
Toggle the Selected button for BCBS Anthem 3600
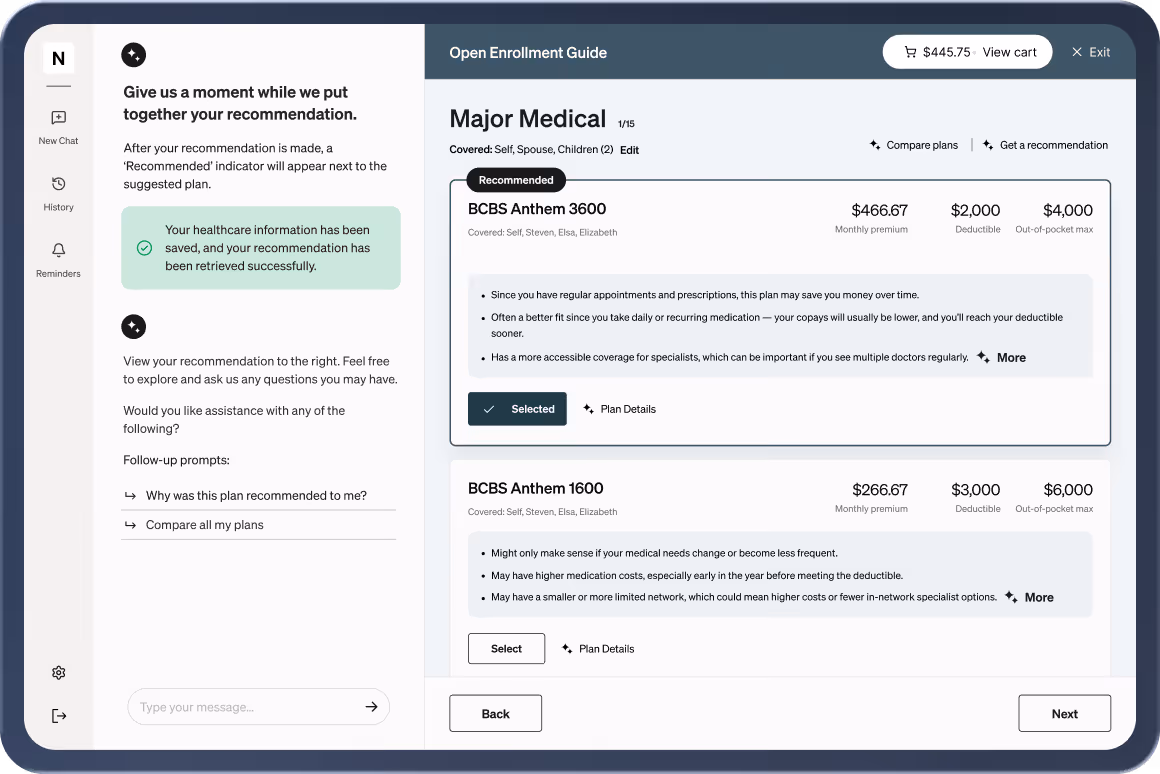pyautogui.click(x=517, y=408)
